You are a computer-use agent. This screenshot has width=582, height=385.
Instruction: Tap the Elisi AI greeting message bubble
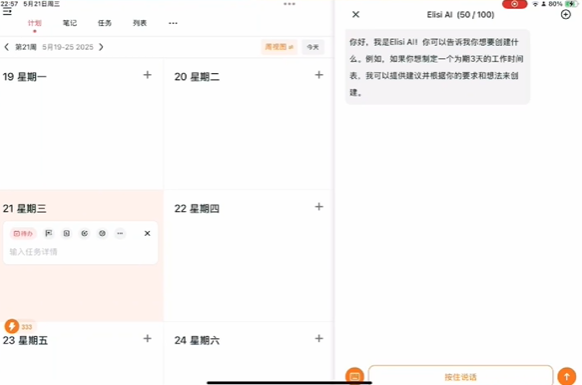point(438,67)
